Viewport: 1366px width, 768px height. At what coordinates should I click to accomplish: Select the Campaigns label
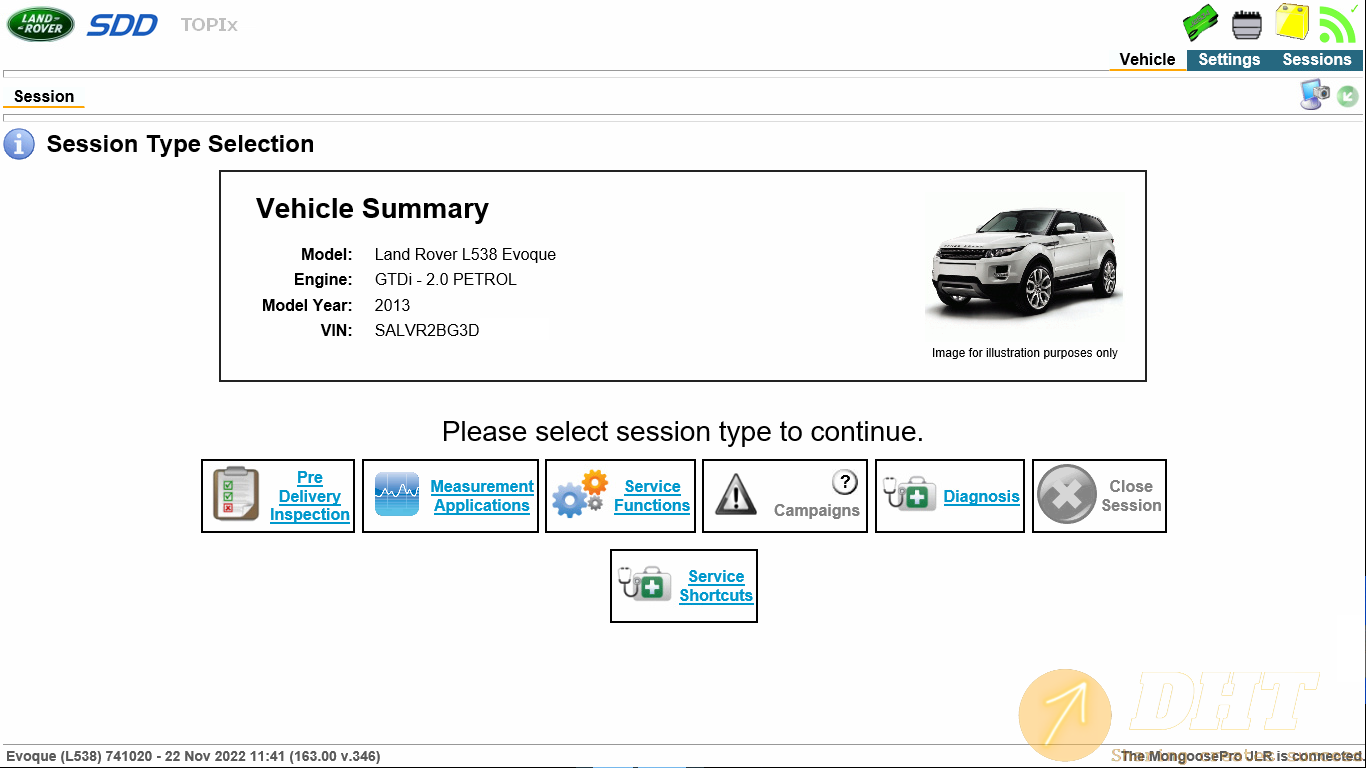tap(817, 510)
